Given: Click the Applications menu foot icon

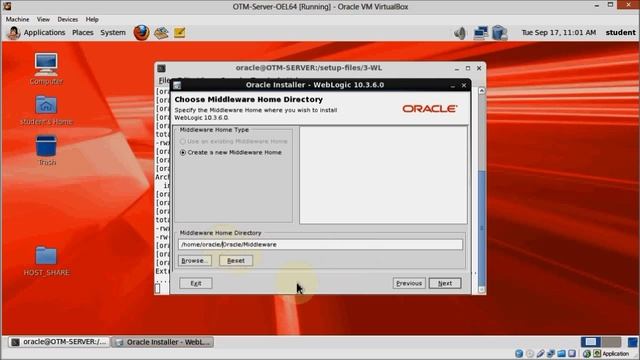Looking at the screenshot, I should [x=13, y=33].
